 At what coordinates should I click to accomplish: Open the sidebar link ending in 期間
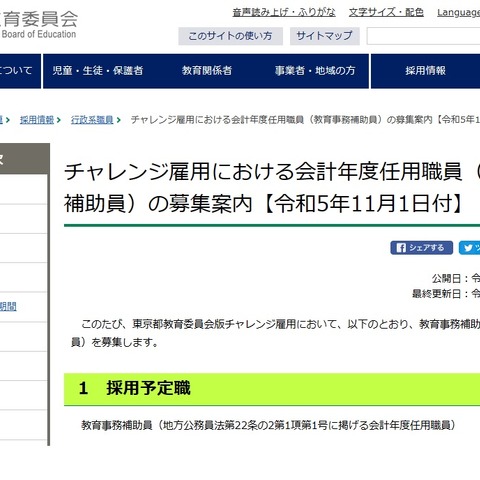[x=8, y=307]
